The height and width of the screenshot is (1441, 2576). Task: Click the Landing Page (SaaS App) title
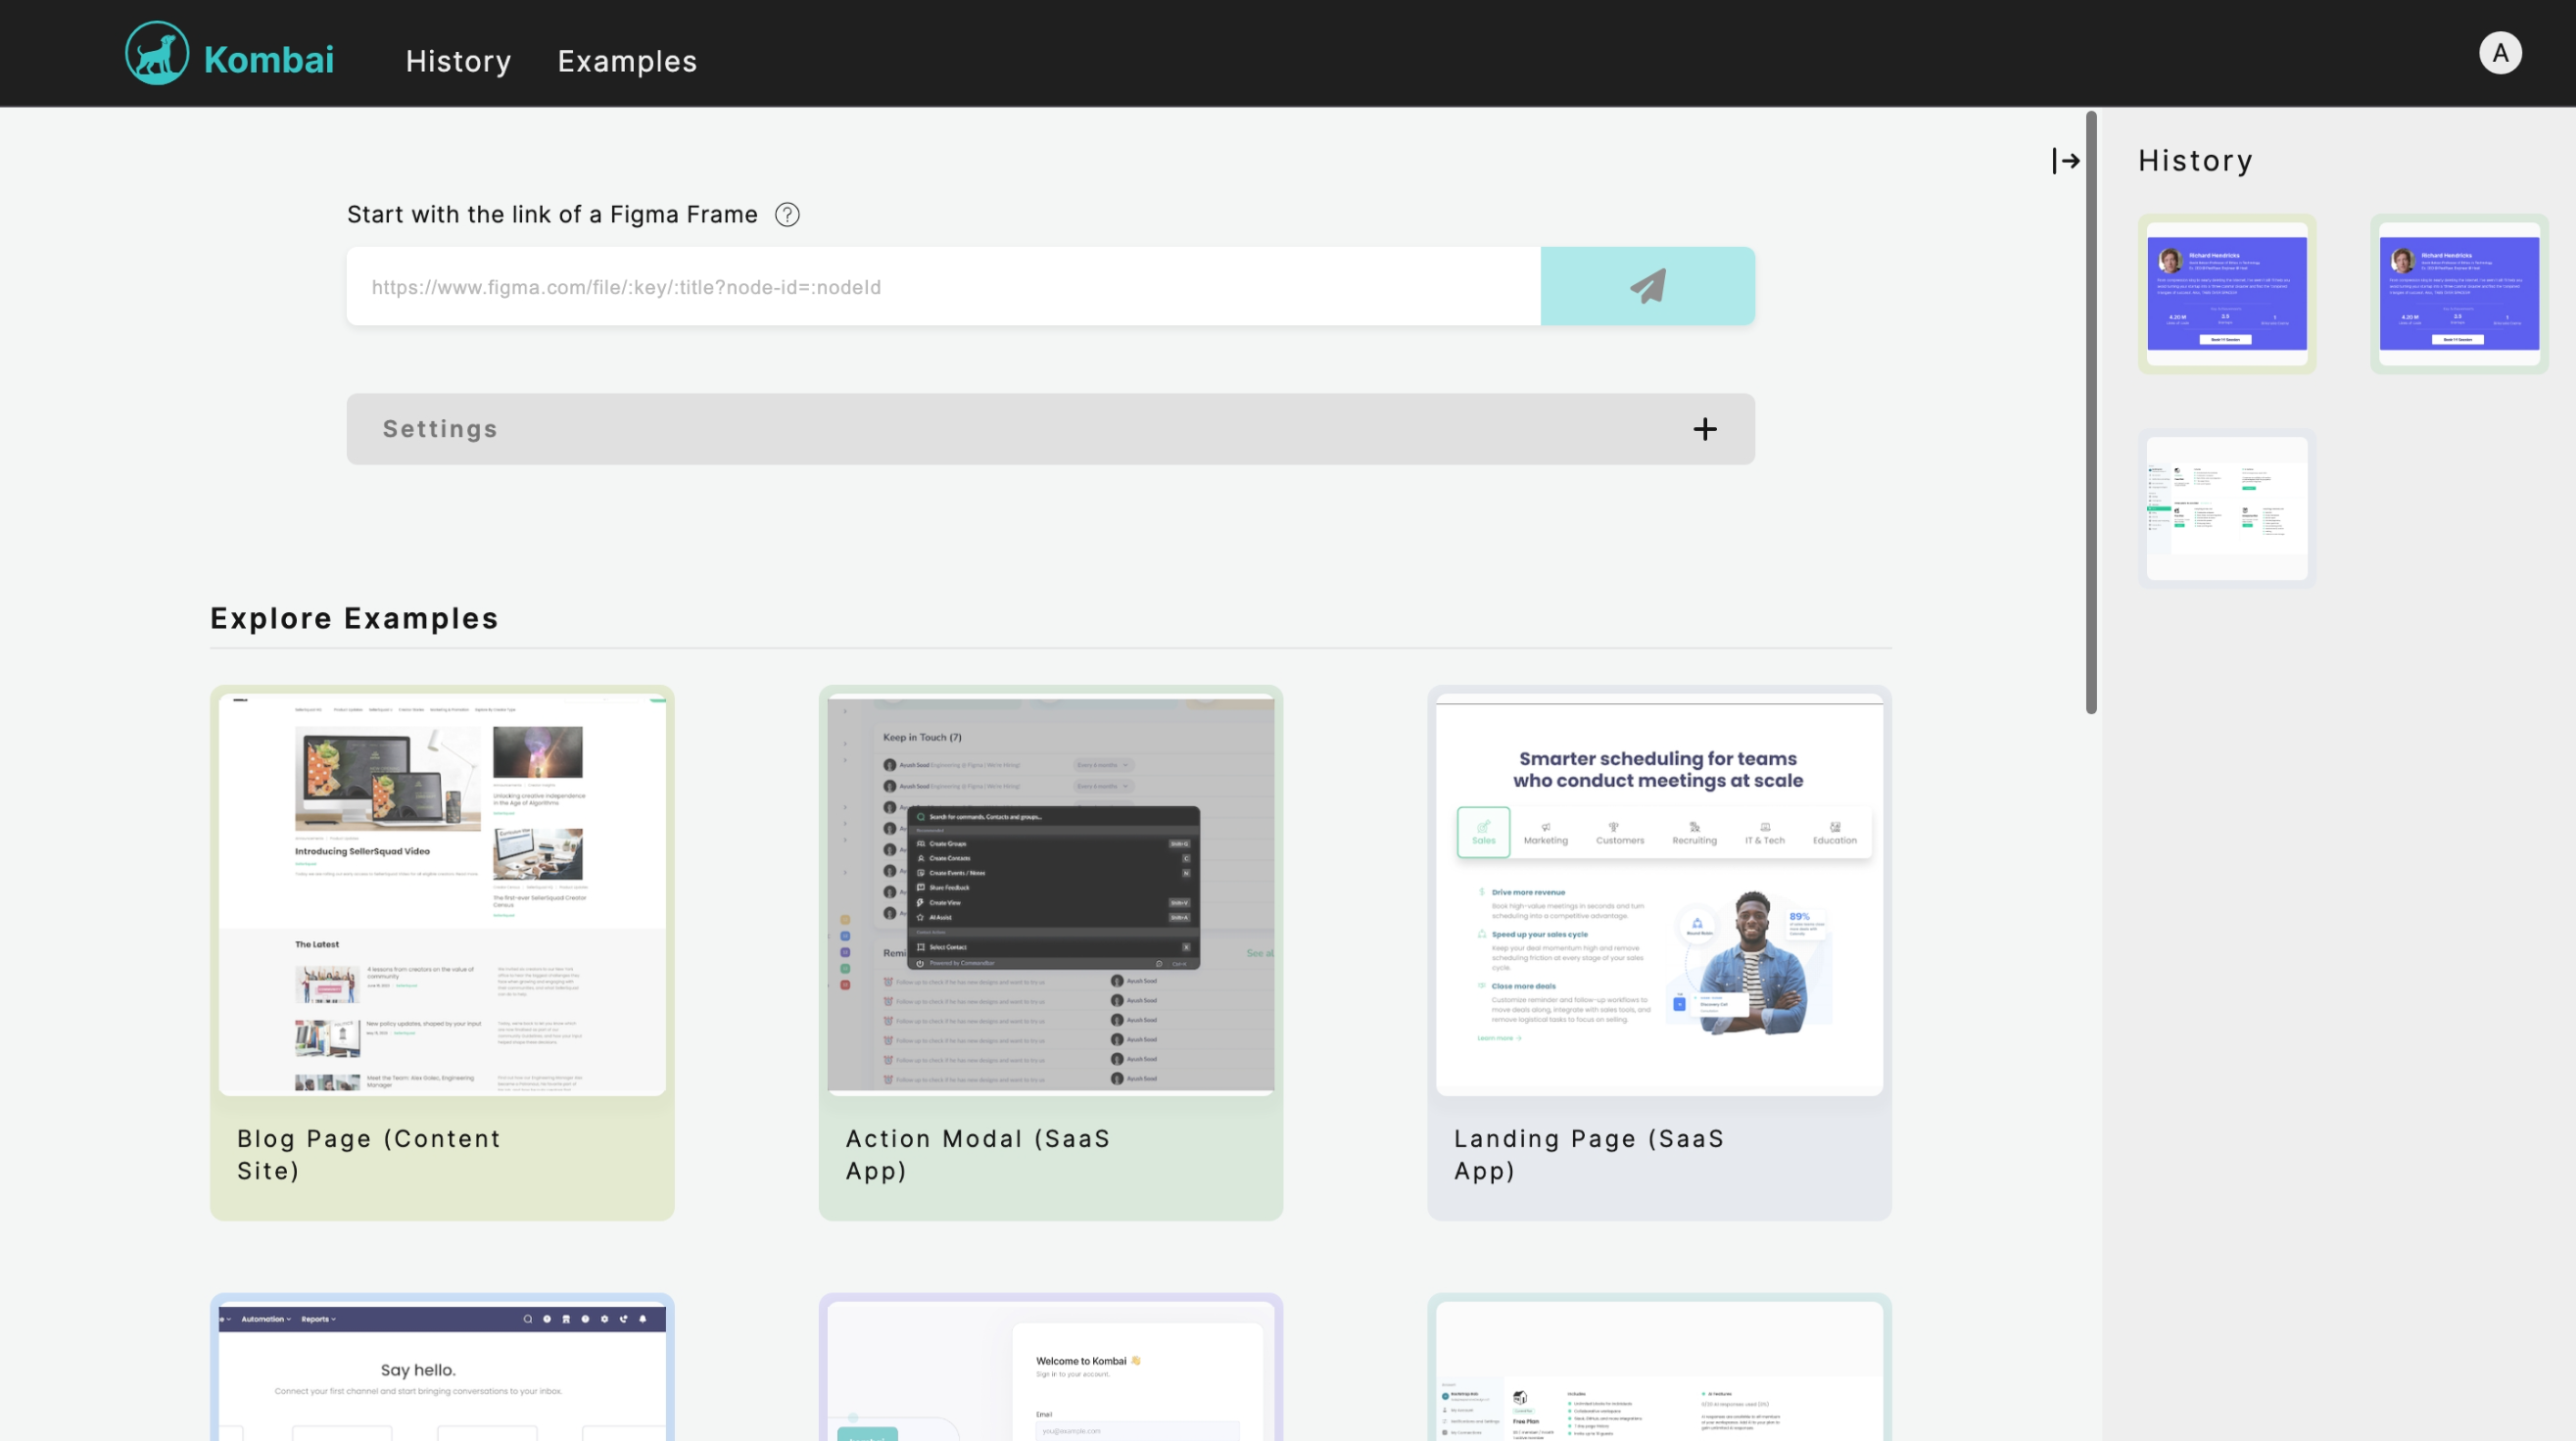point(1589,1154)
